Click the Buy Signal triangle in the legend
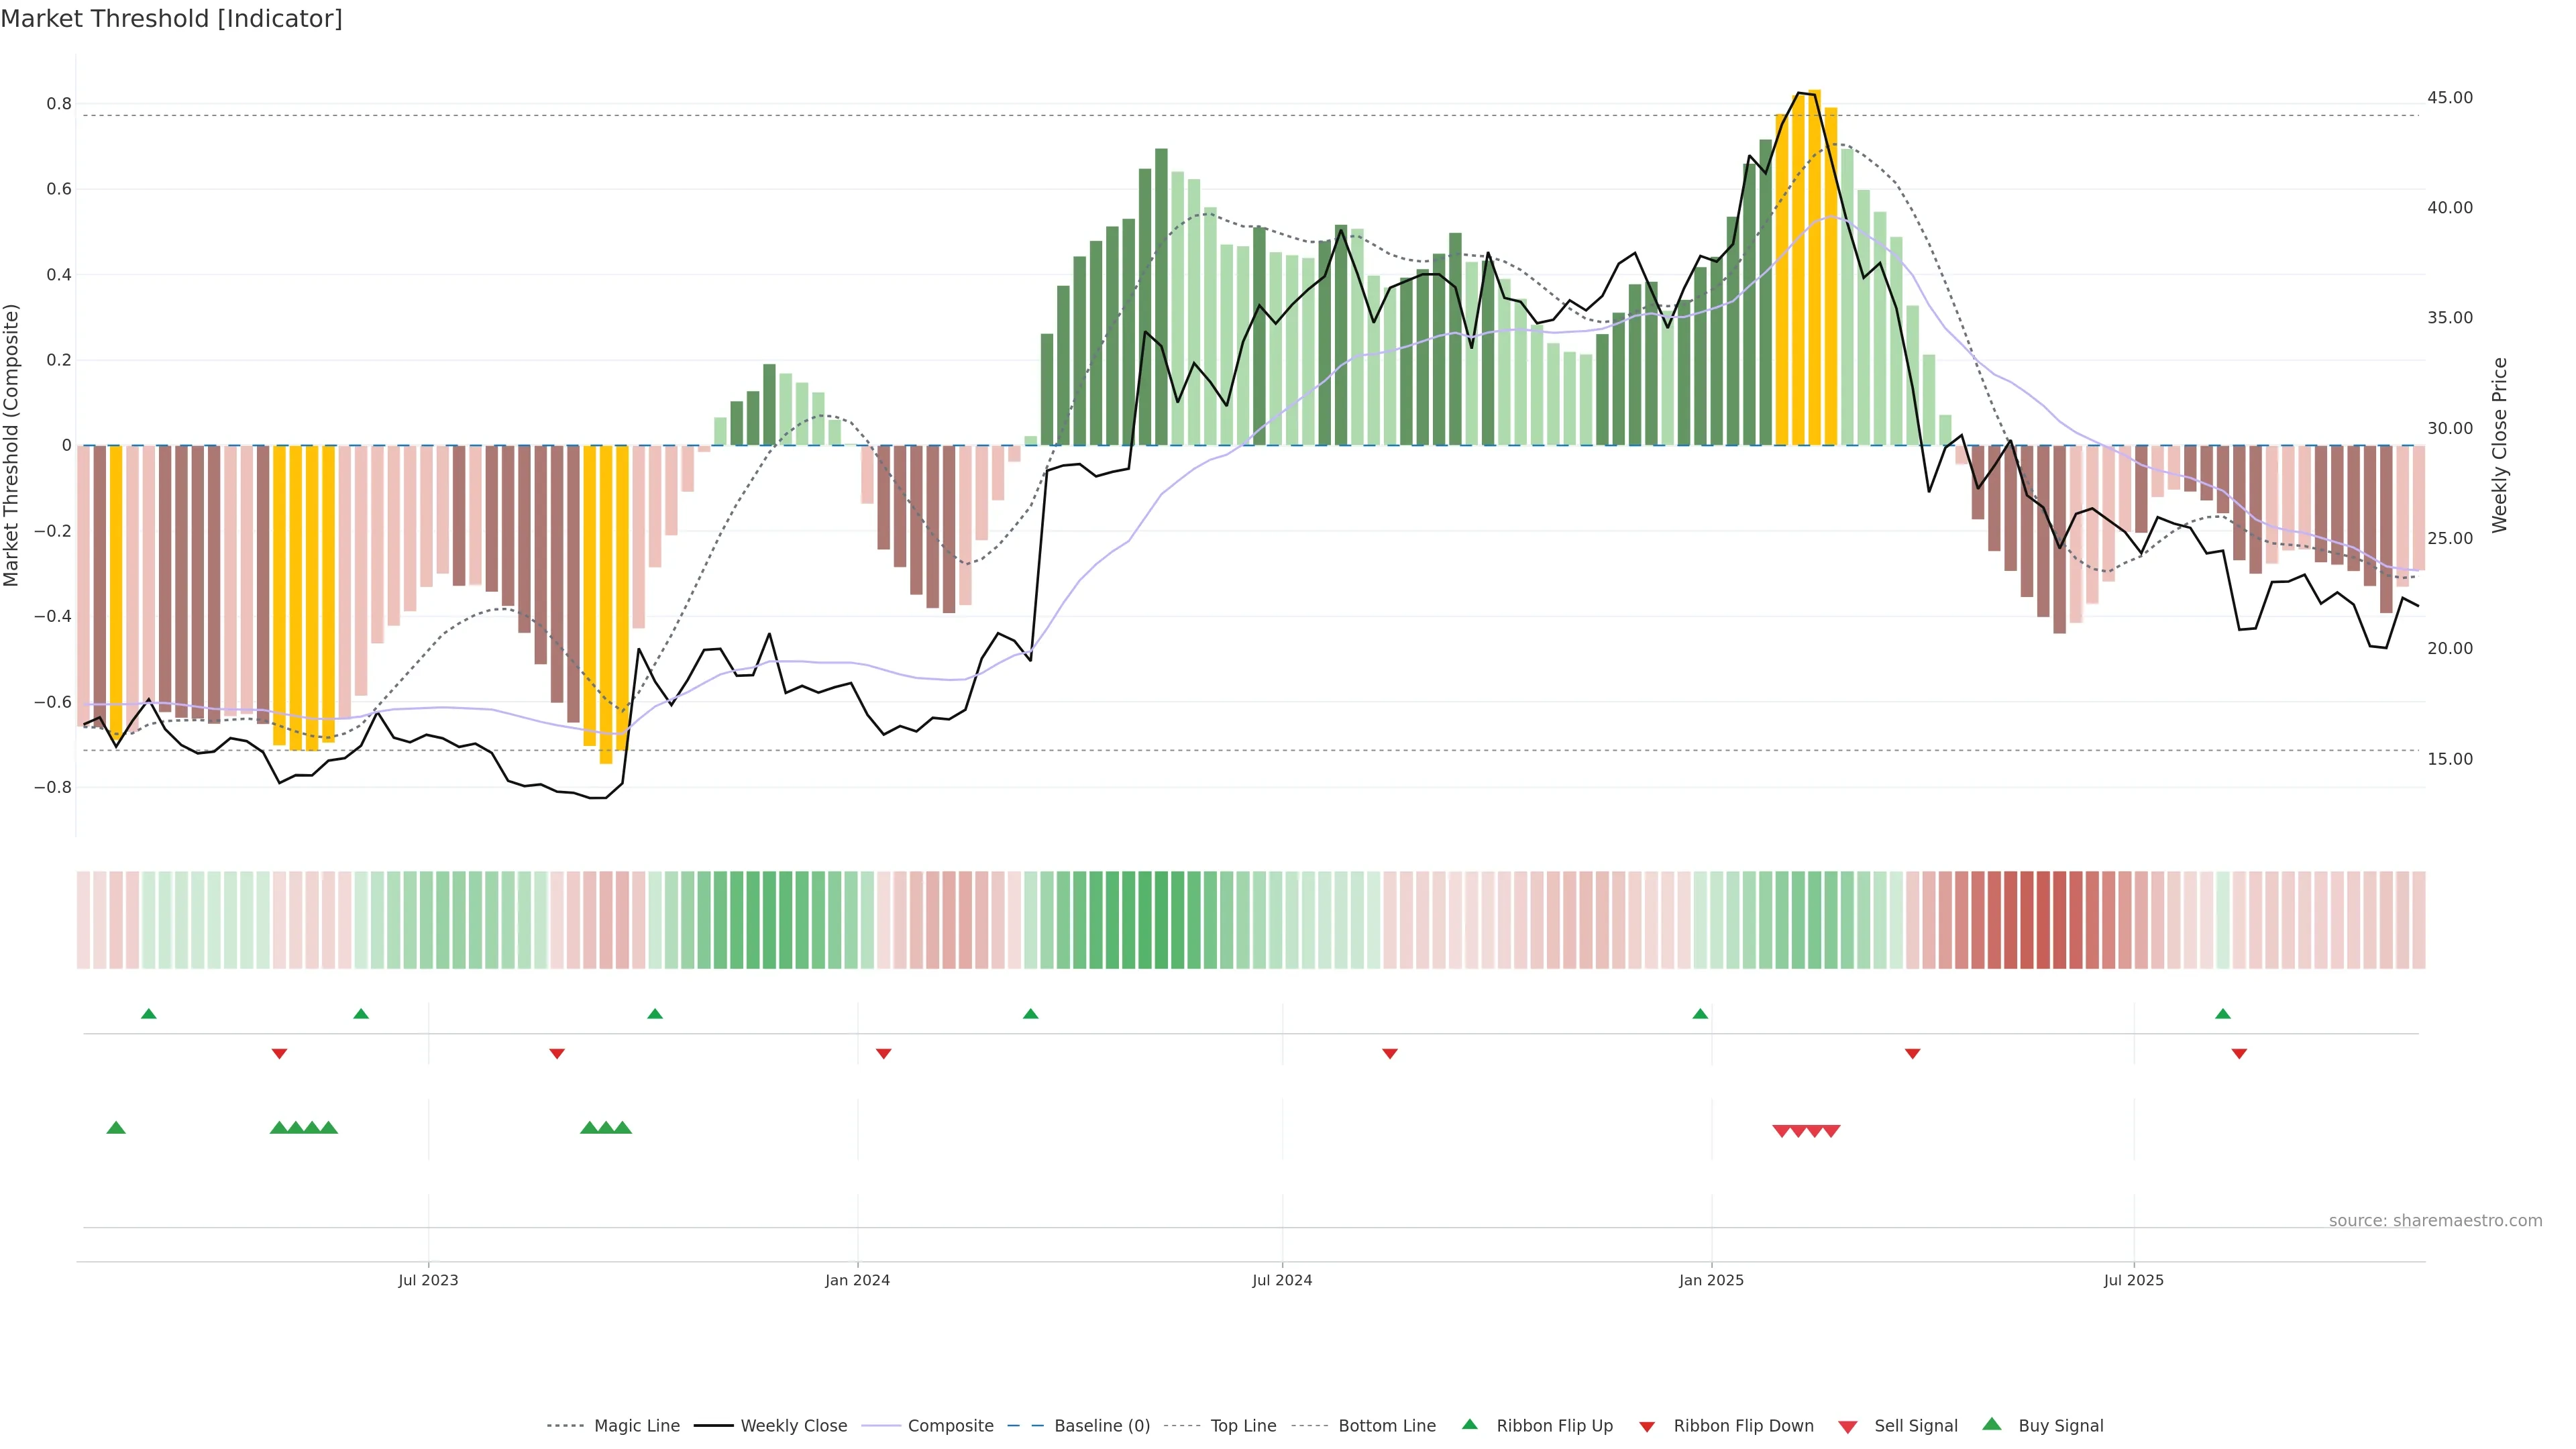This screenshot has width=2576, height=1449. tap(1991, 1424)
